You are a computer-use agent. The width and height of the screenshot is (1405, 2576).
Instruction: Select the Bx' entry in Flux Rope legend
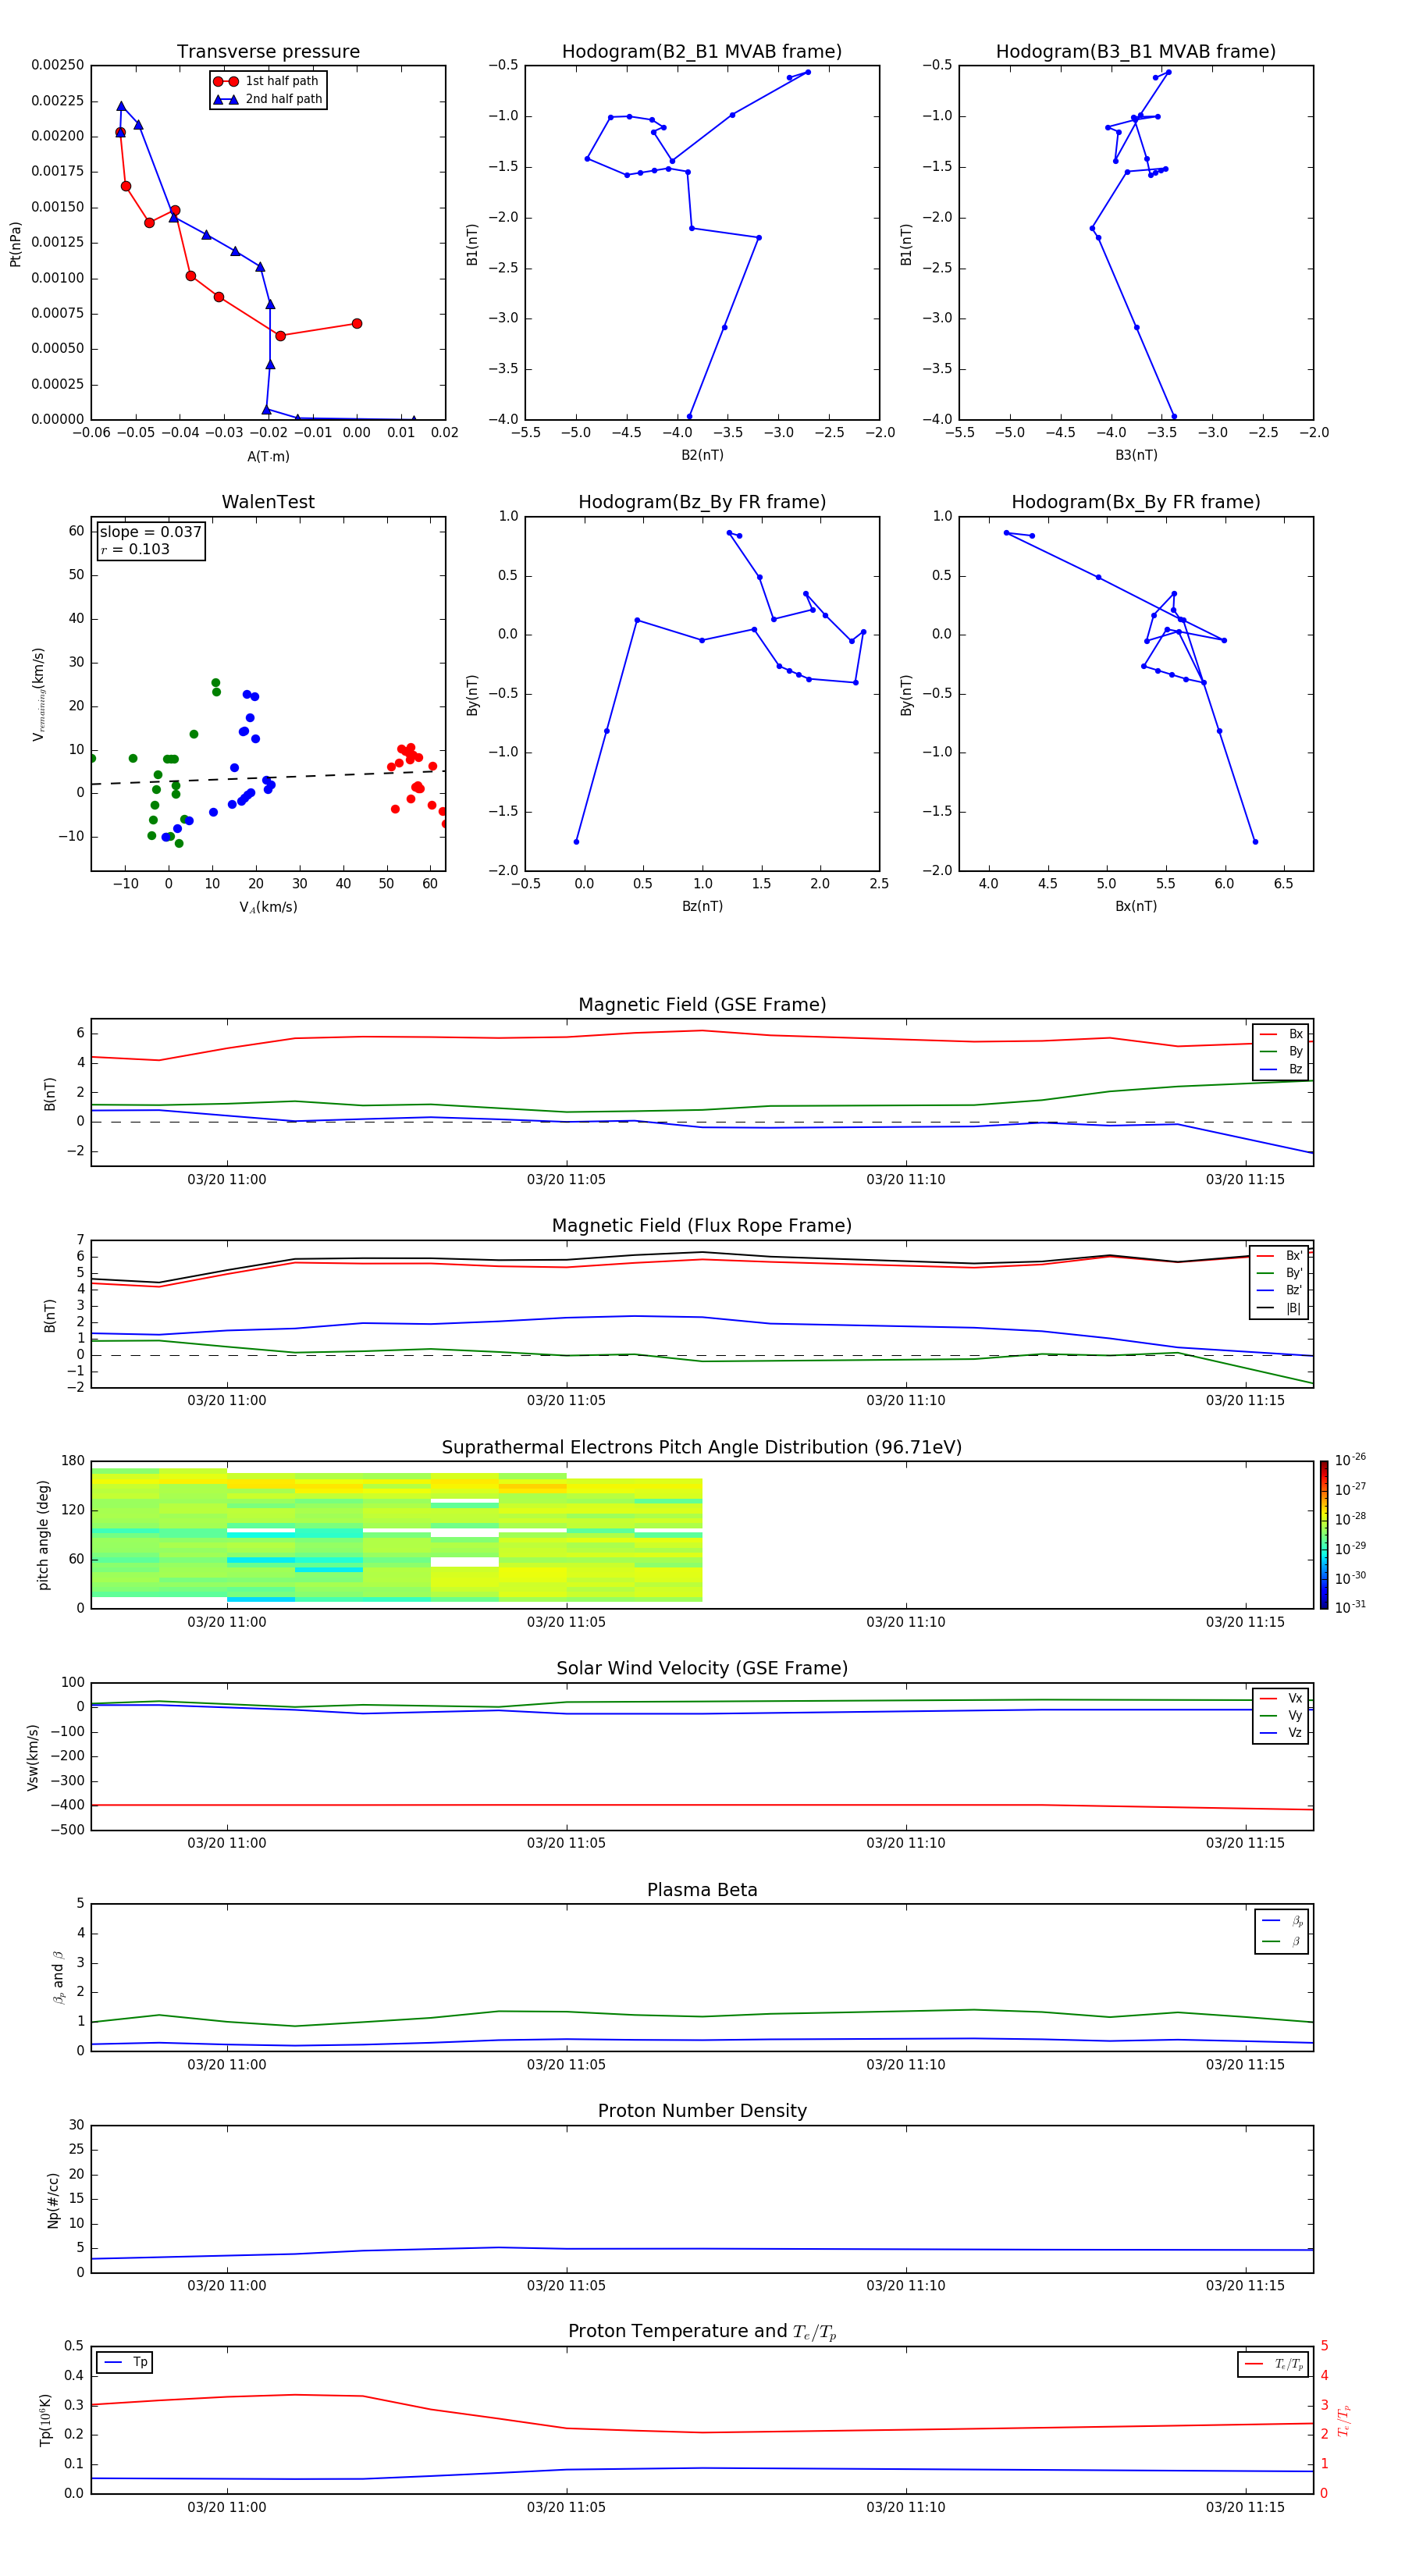1280,1256
